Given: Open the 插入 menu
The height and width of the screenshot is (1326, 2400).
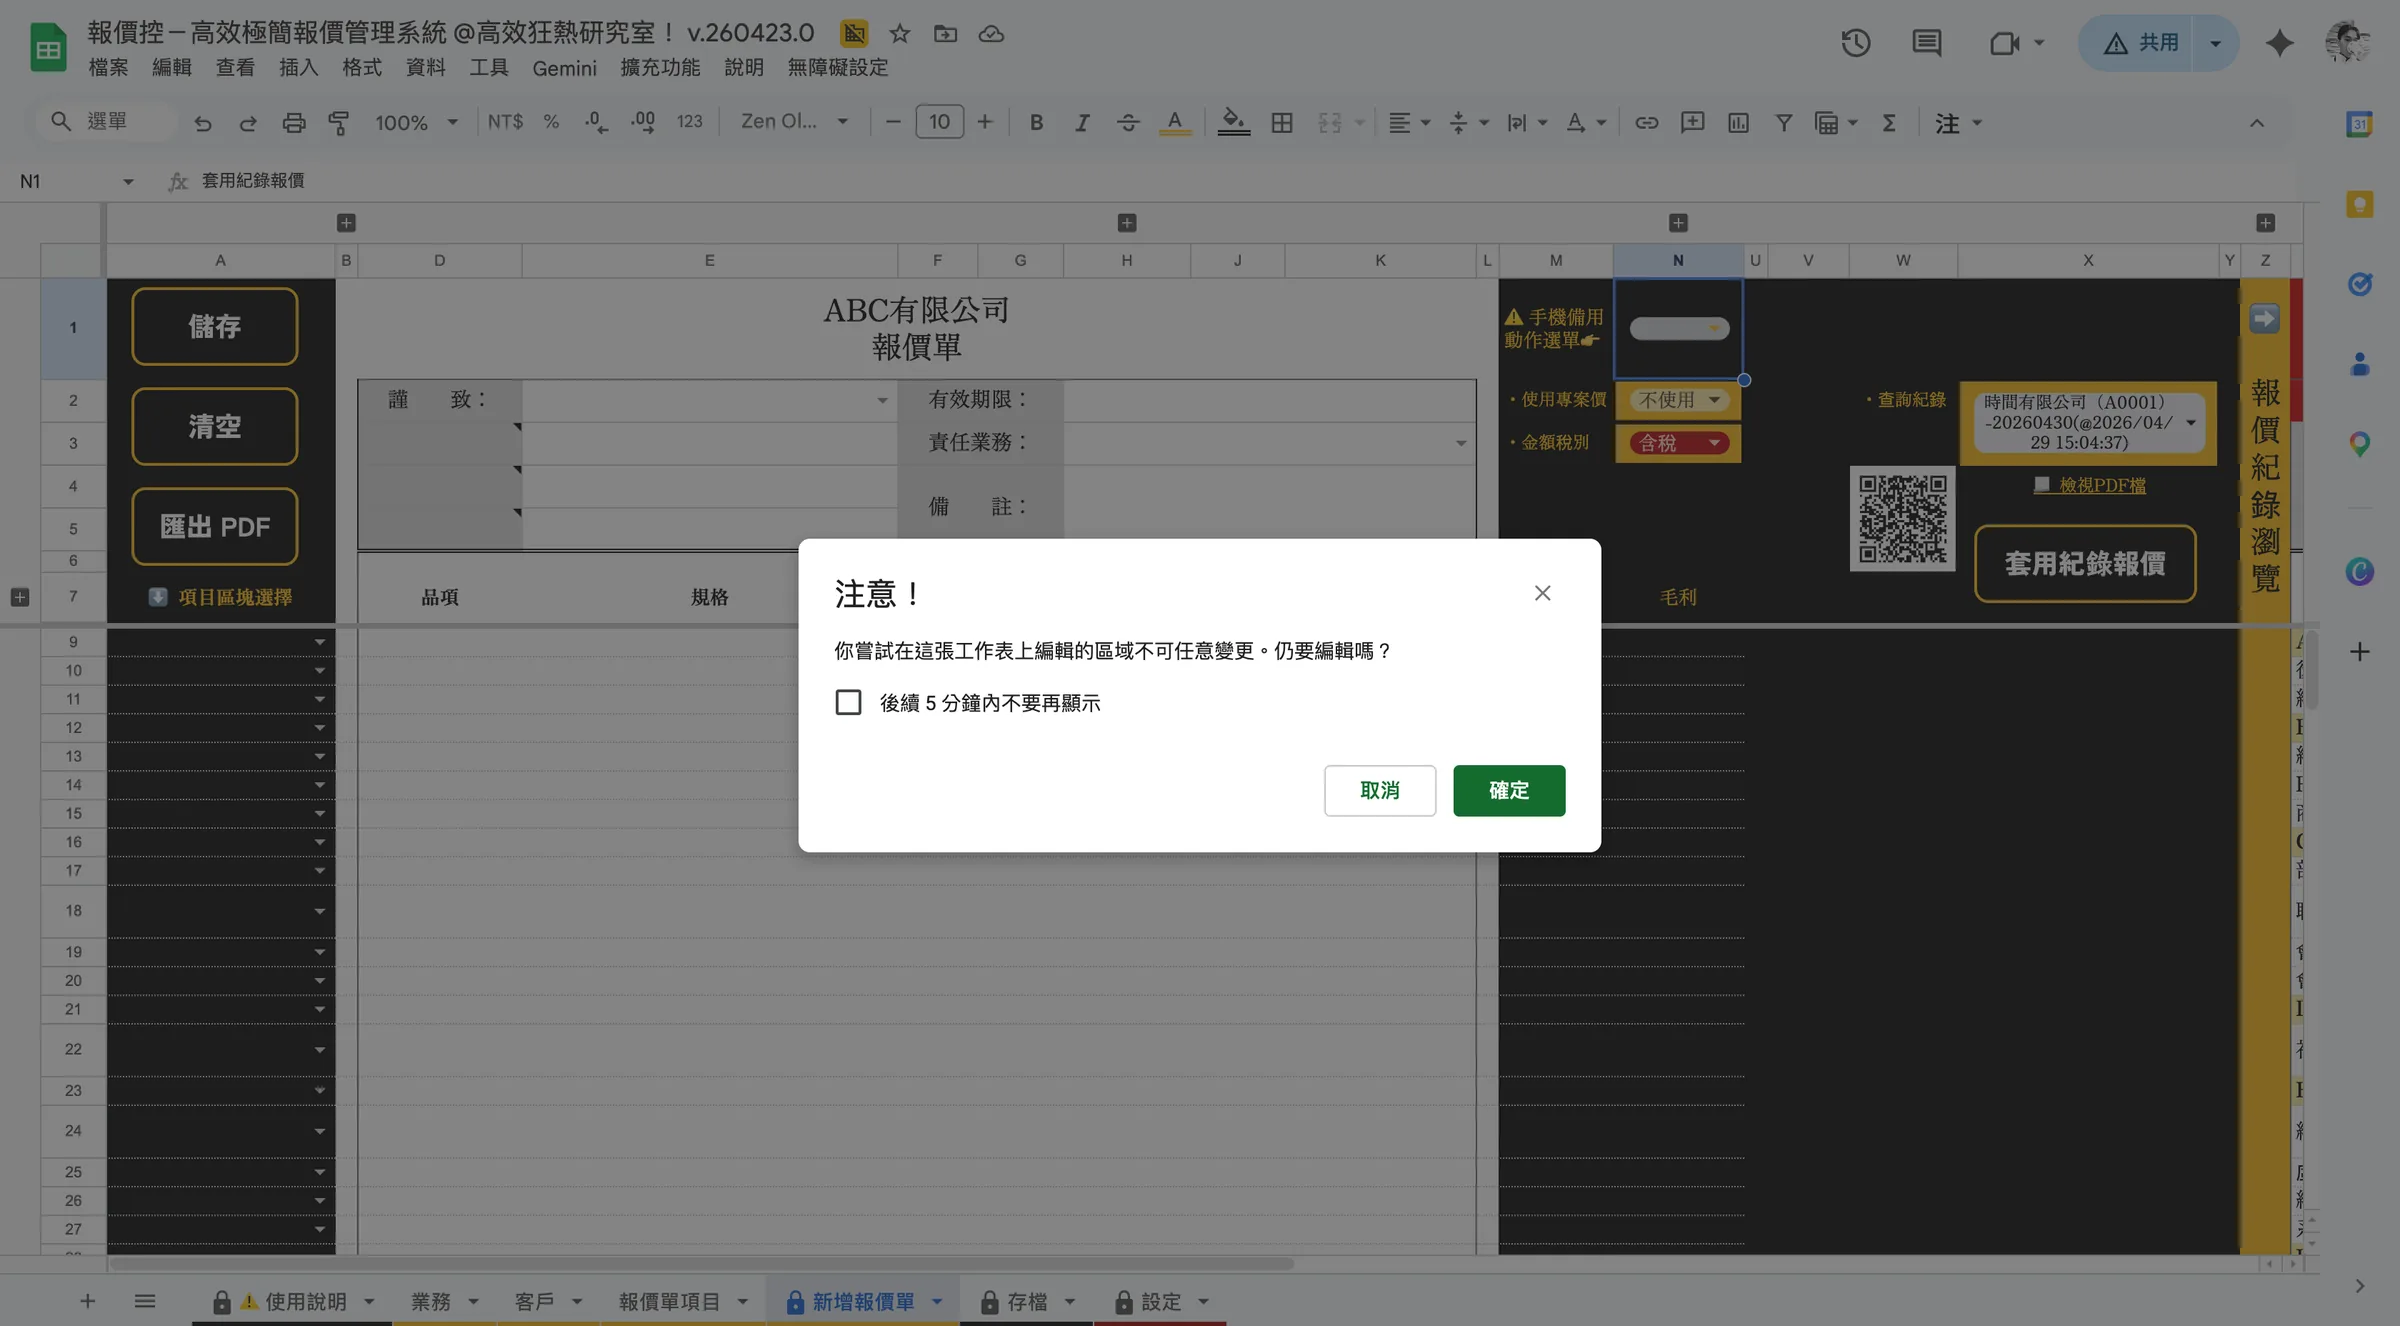Looking at the screenshot, I should tap(298, 67).
